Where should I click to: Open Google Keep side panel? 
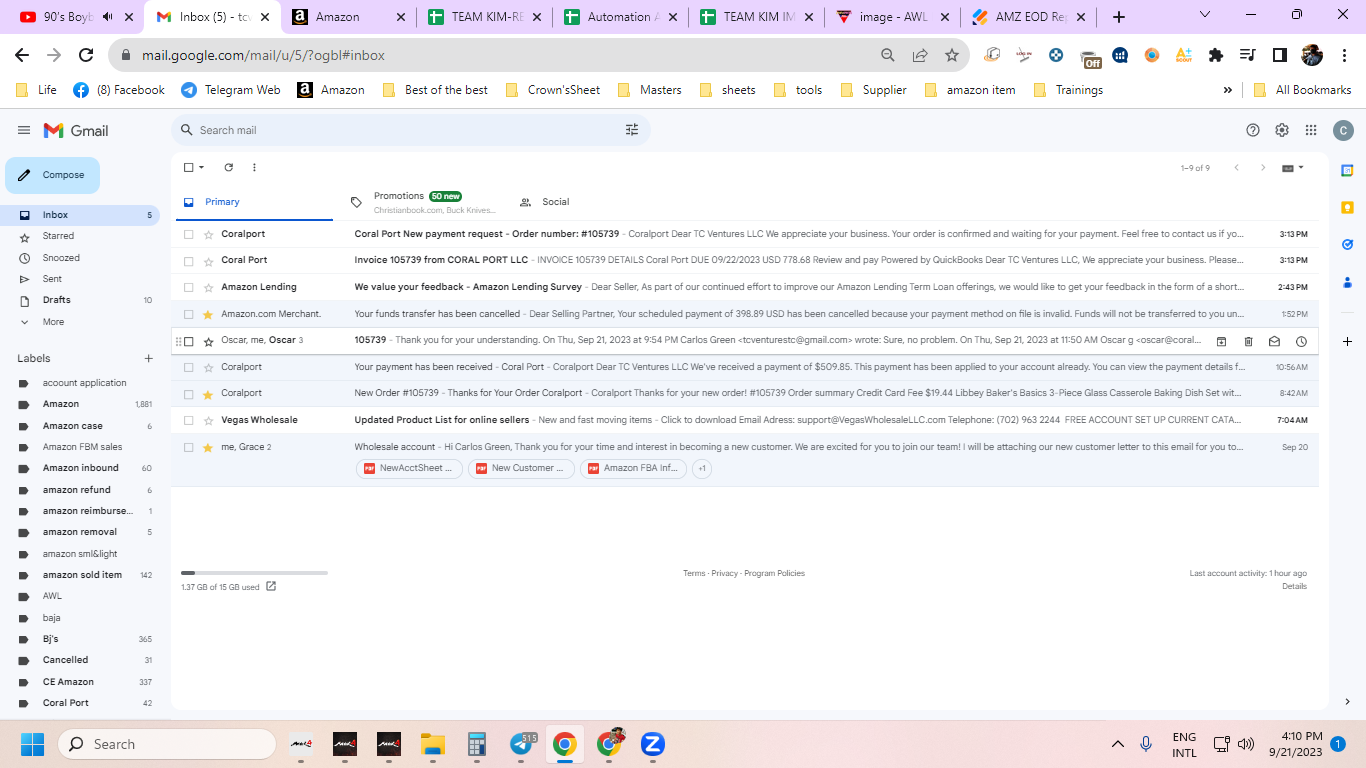(1347, 207)
